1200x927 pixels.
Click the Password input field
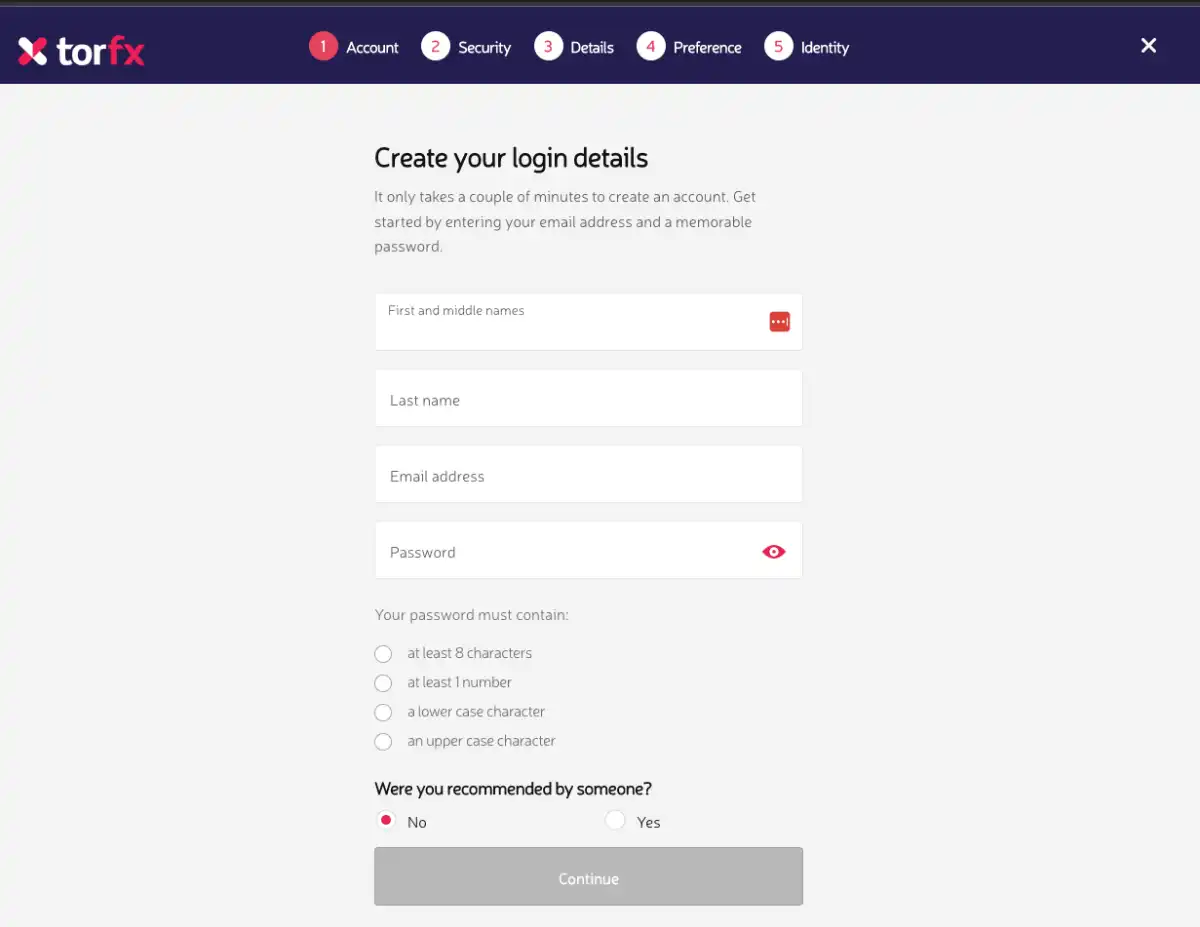(x=560, y=551)
